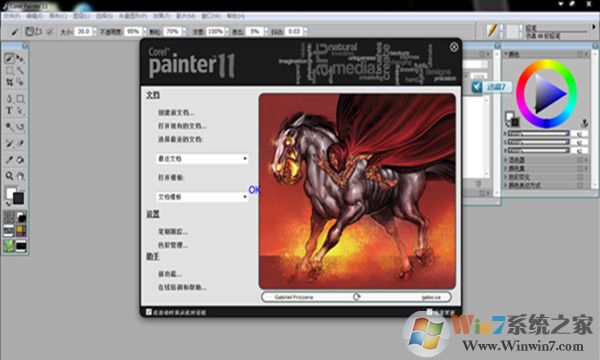Select the Pen tool in the toolbox
This screenshot has height=360, width=600.
9,99
